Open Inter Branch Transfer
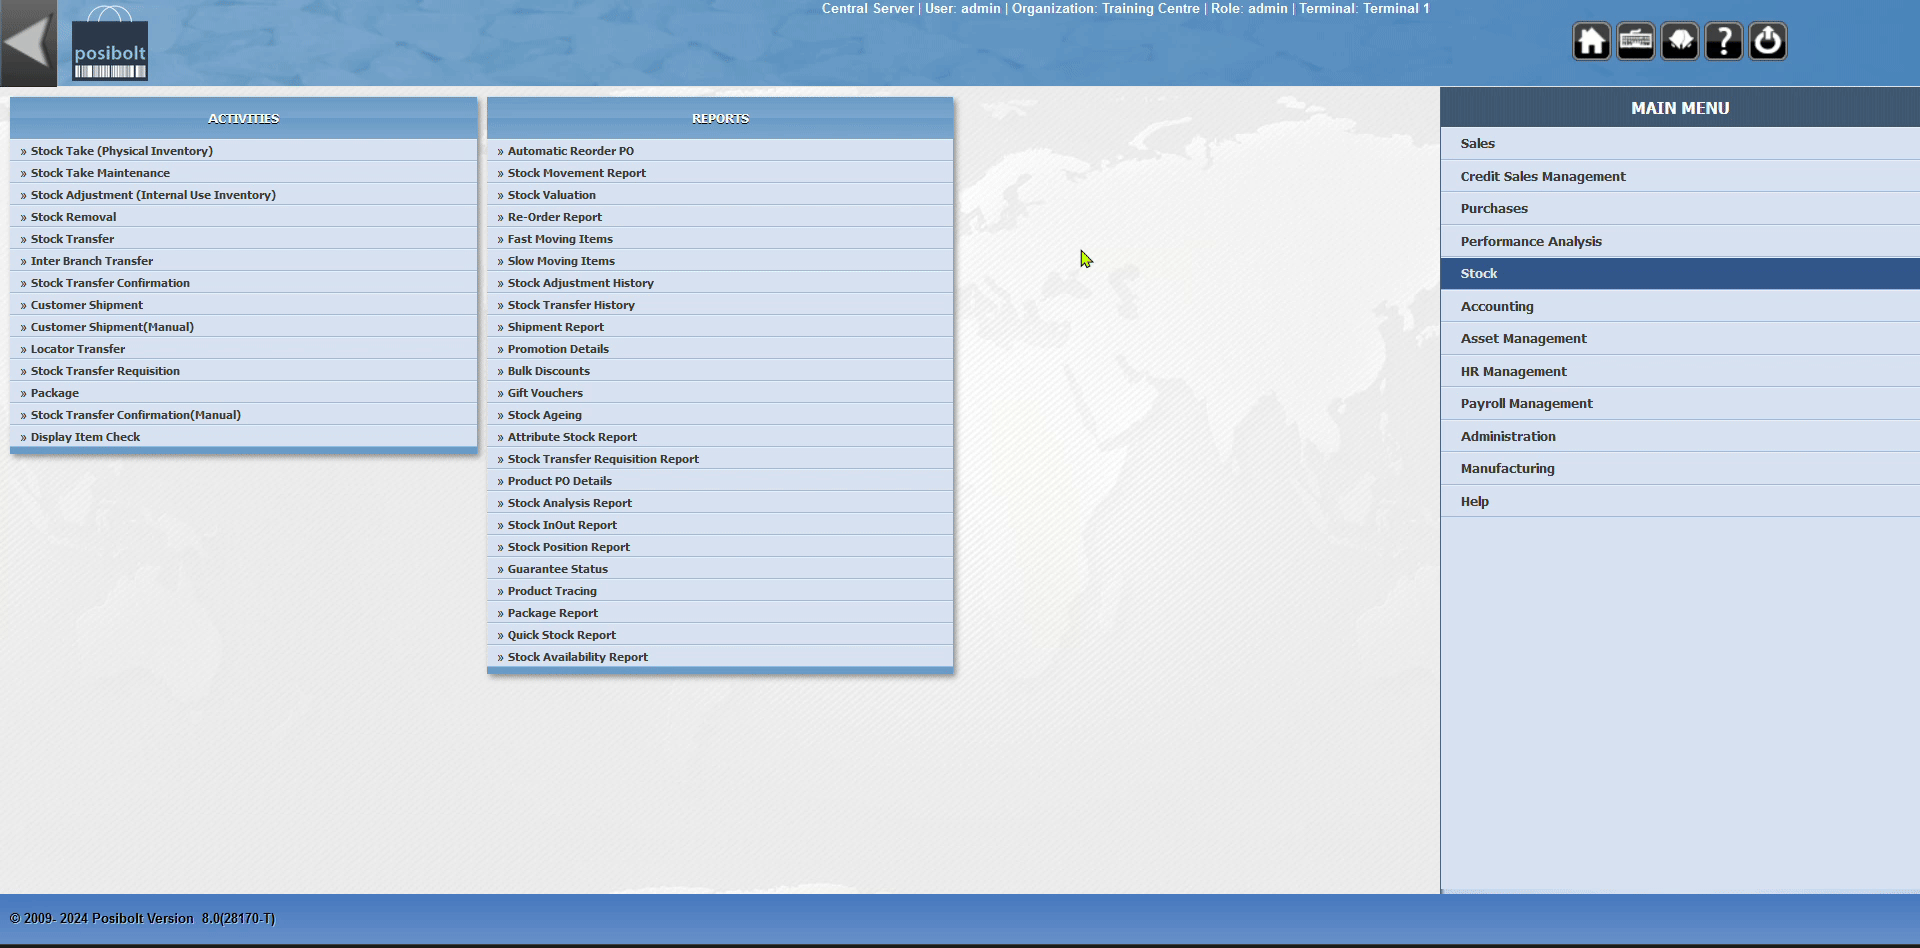This screenshot has width=1920, height=948. (243, 261)
